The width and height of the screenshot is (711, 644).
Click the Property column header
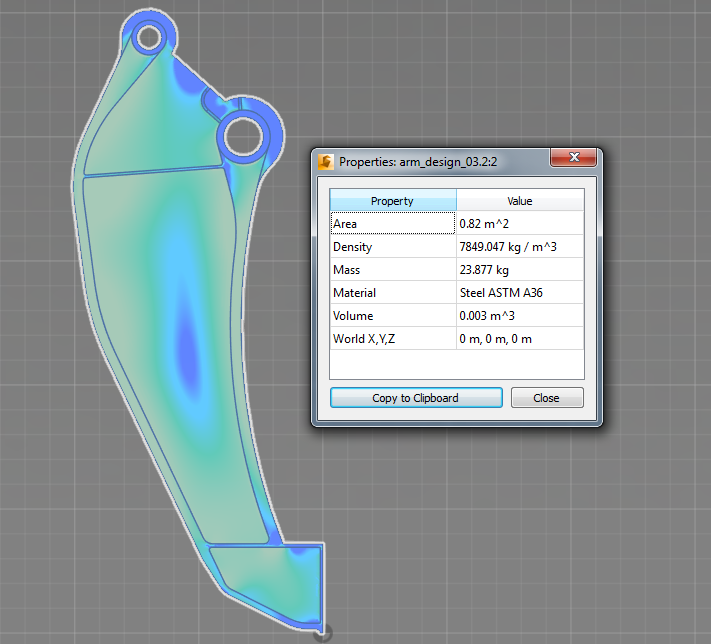pos(393,200)
